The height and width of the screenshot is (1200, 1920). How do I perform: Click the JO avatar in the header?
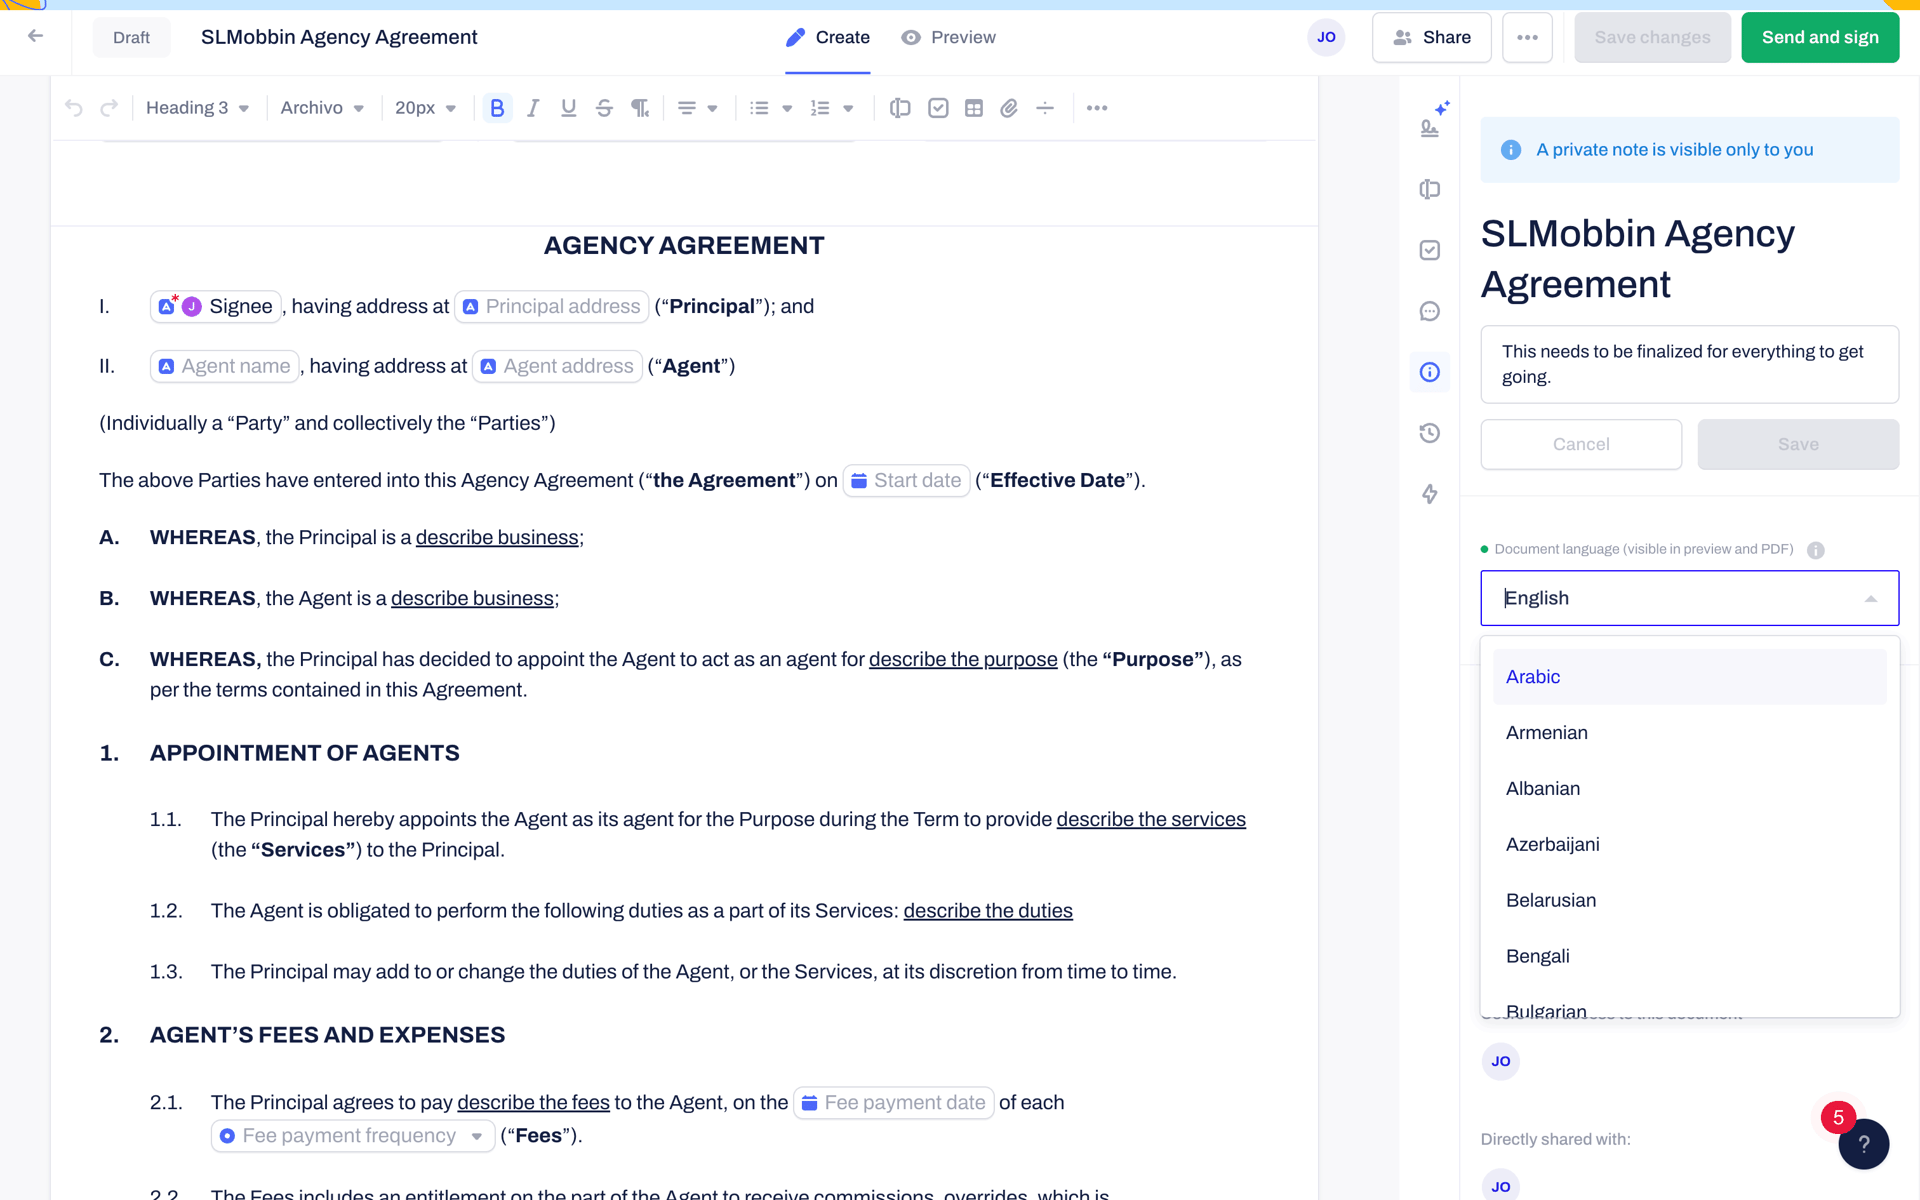tap(1326, 37)
